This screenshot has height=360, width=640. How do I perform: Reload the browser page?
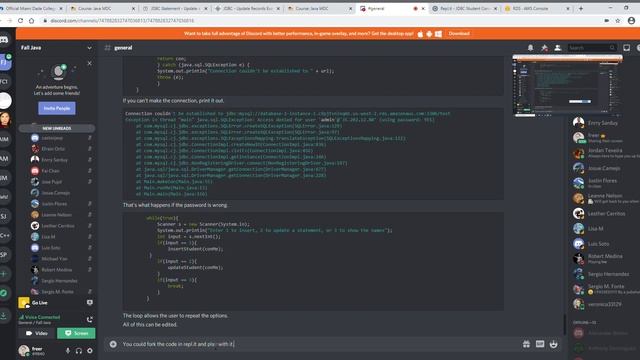[20, 20]
